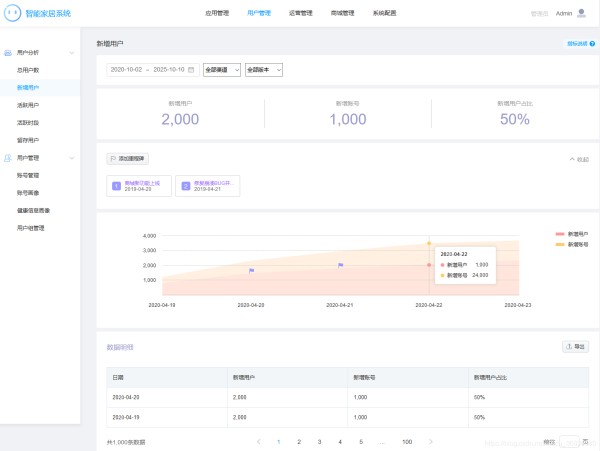The width and height of the screenshot is (600, 451).
Task: Collapse milestone panel via 收起
Action: click(579, 159)
